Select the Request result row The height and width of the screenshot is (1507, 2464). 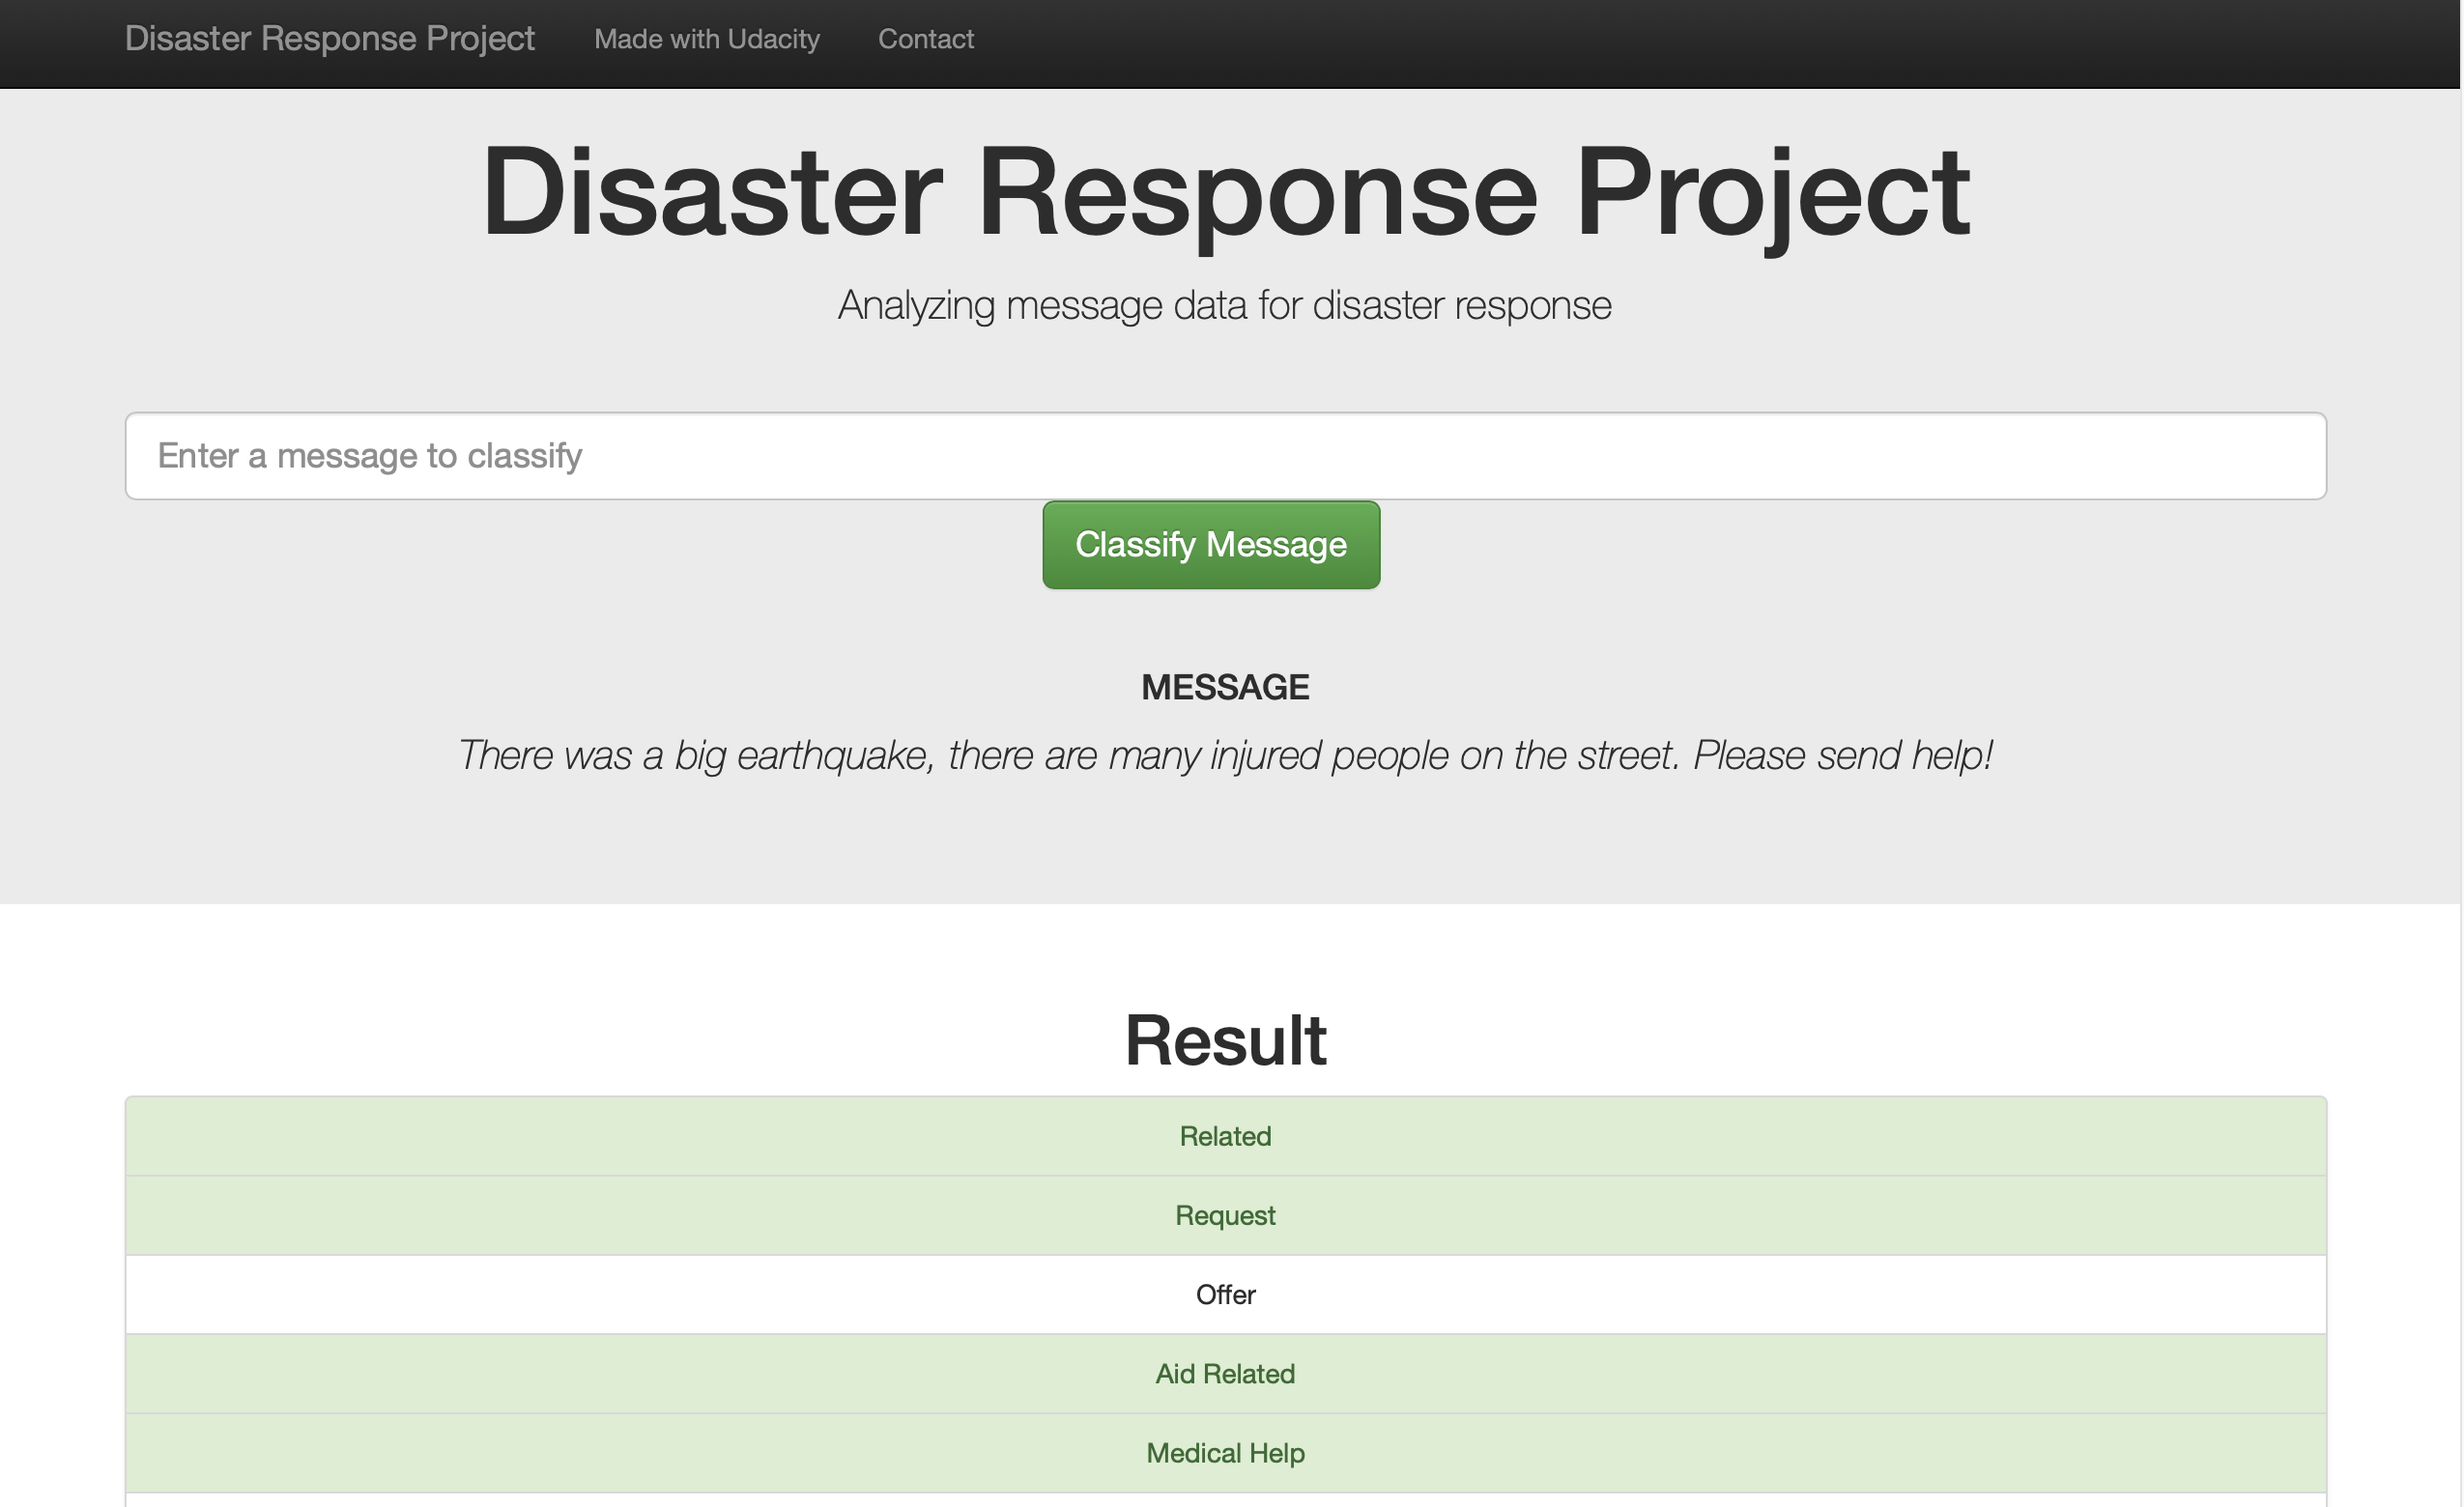[1225, 1215]
